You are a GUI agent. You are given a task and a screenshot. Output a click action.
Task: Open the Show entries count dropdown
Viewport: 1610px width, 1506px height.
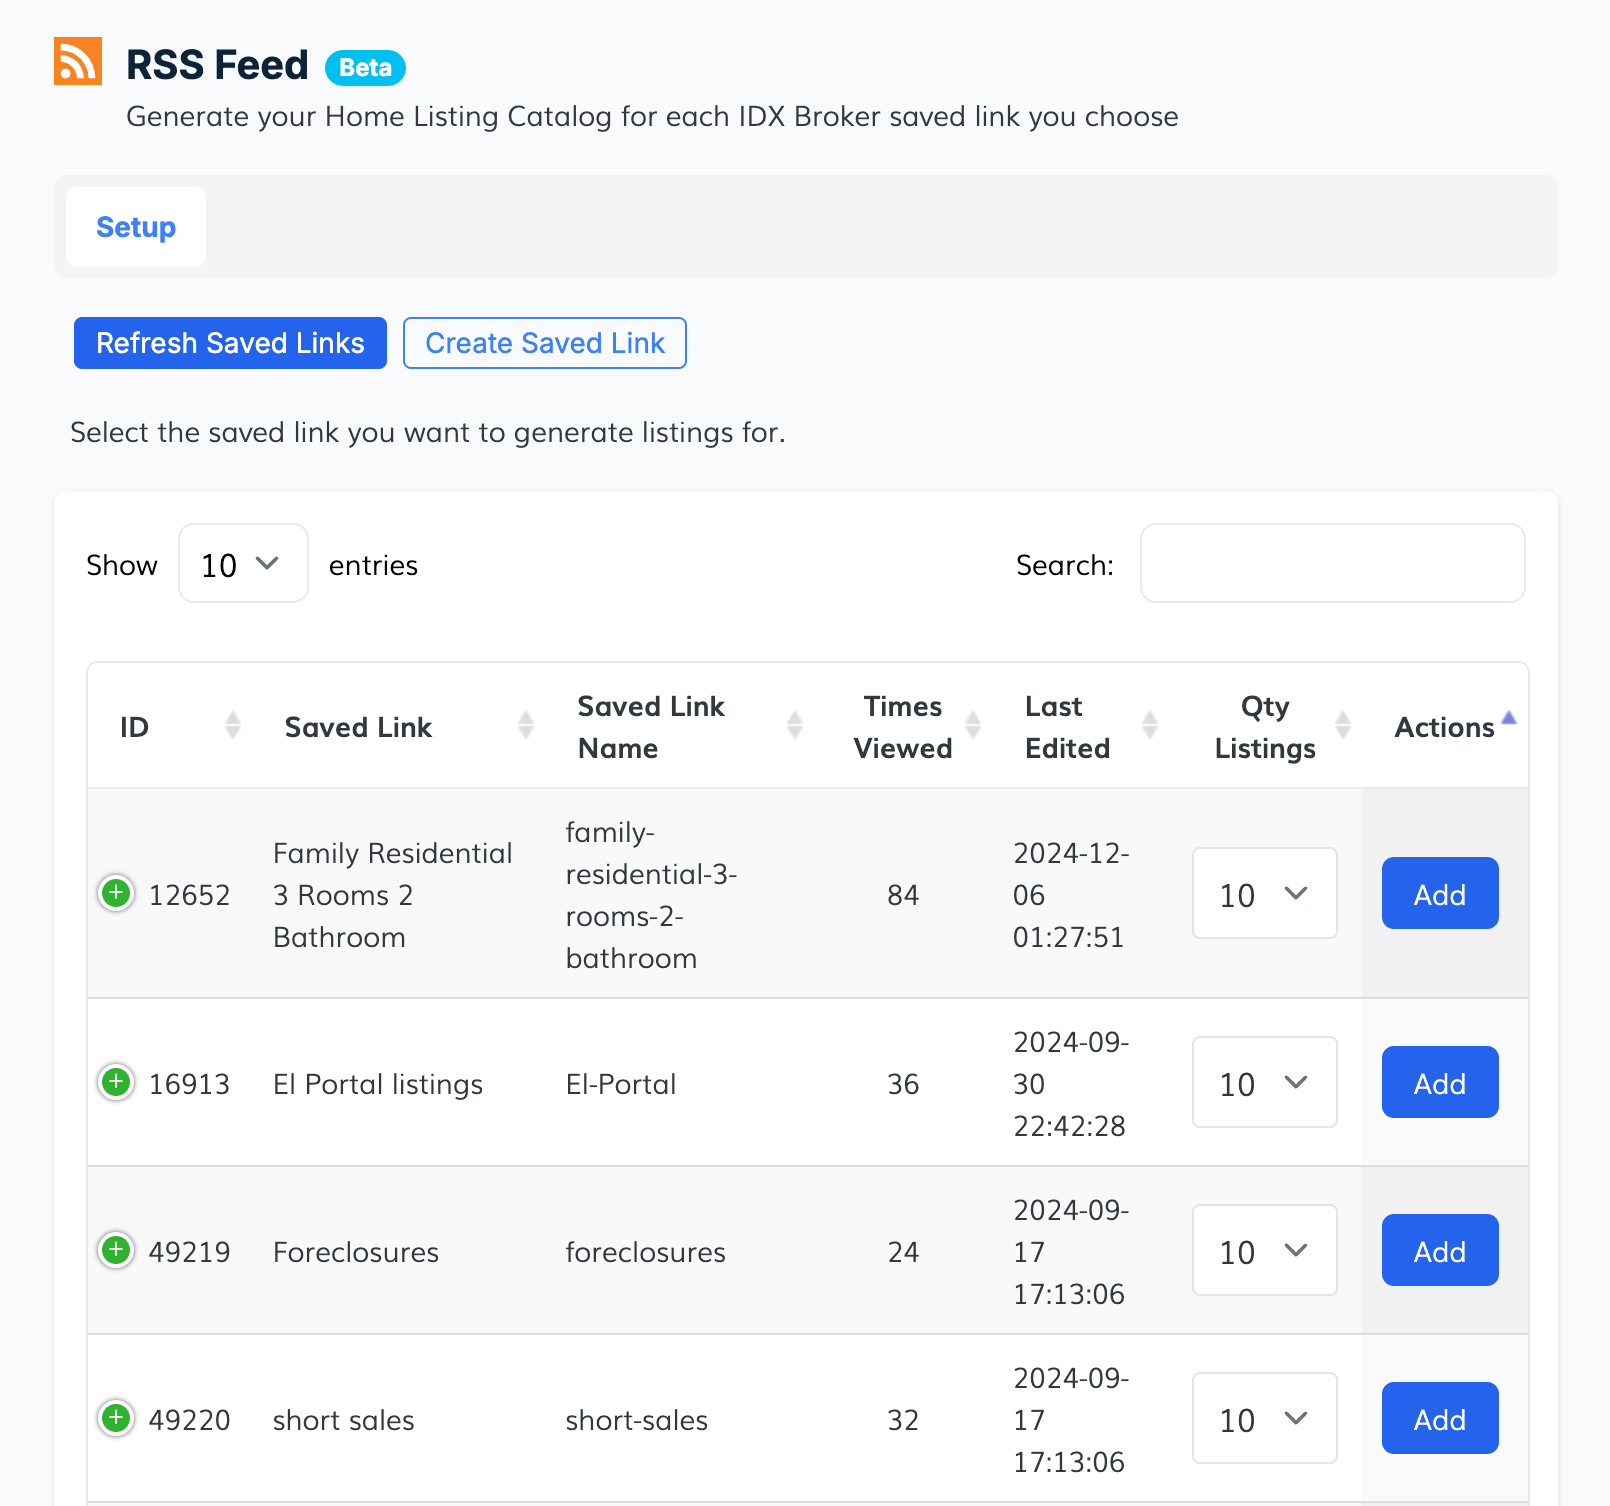(243, 564)
